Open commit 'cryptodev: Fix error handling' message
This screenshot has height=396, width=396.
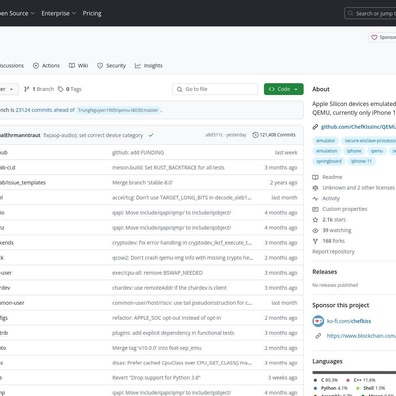pos(182,243)
